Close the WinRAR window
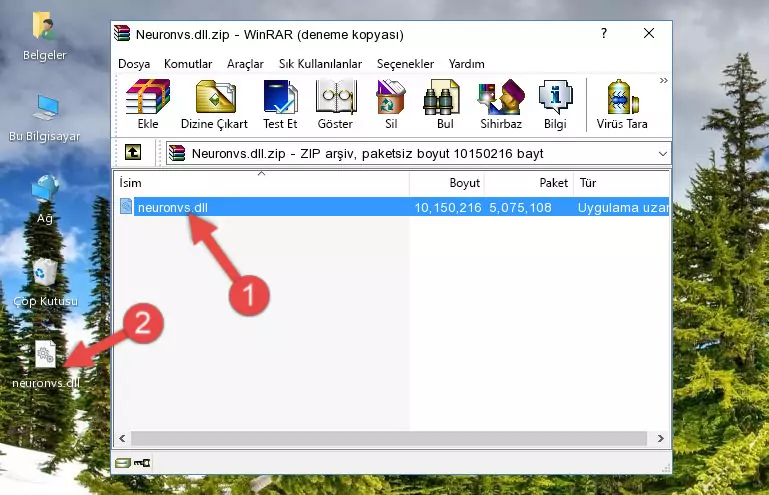 [649, 33]
